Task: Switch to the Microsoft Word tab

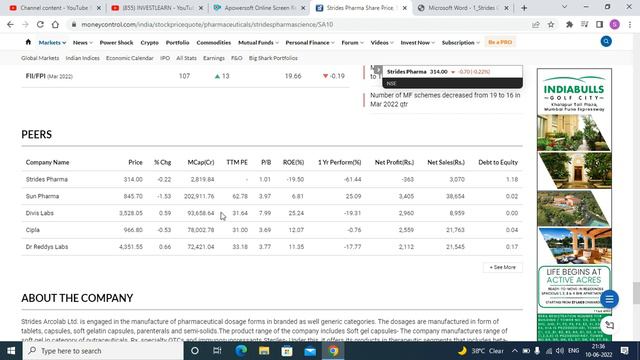Action: (x=463, y=8)
